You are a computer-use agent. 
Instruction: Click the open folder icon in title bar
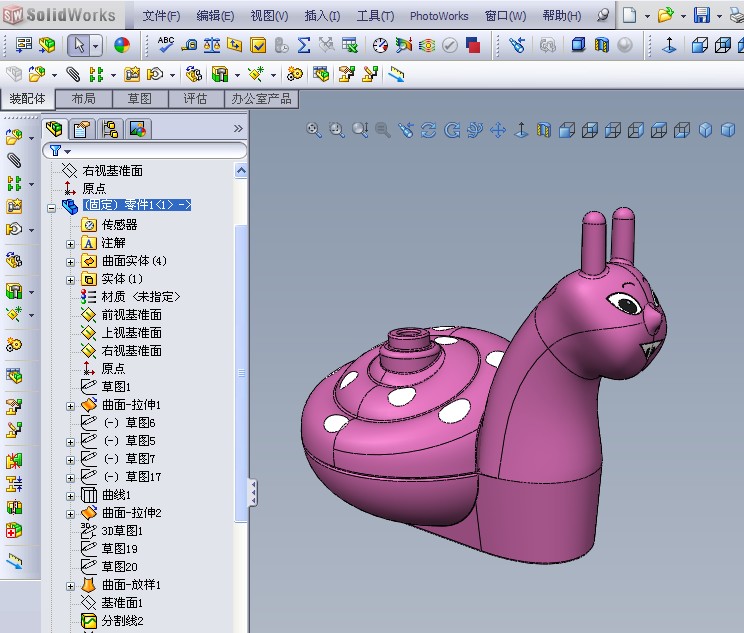[x=665, y=15]
